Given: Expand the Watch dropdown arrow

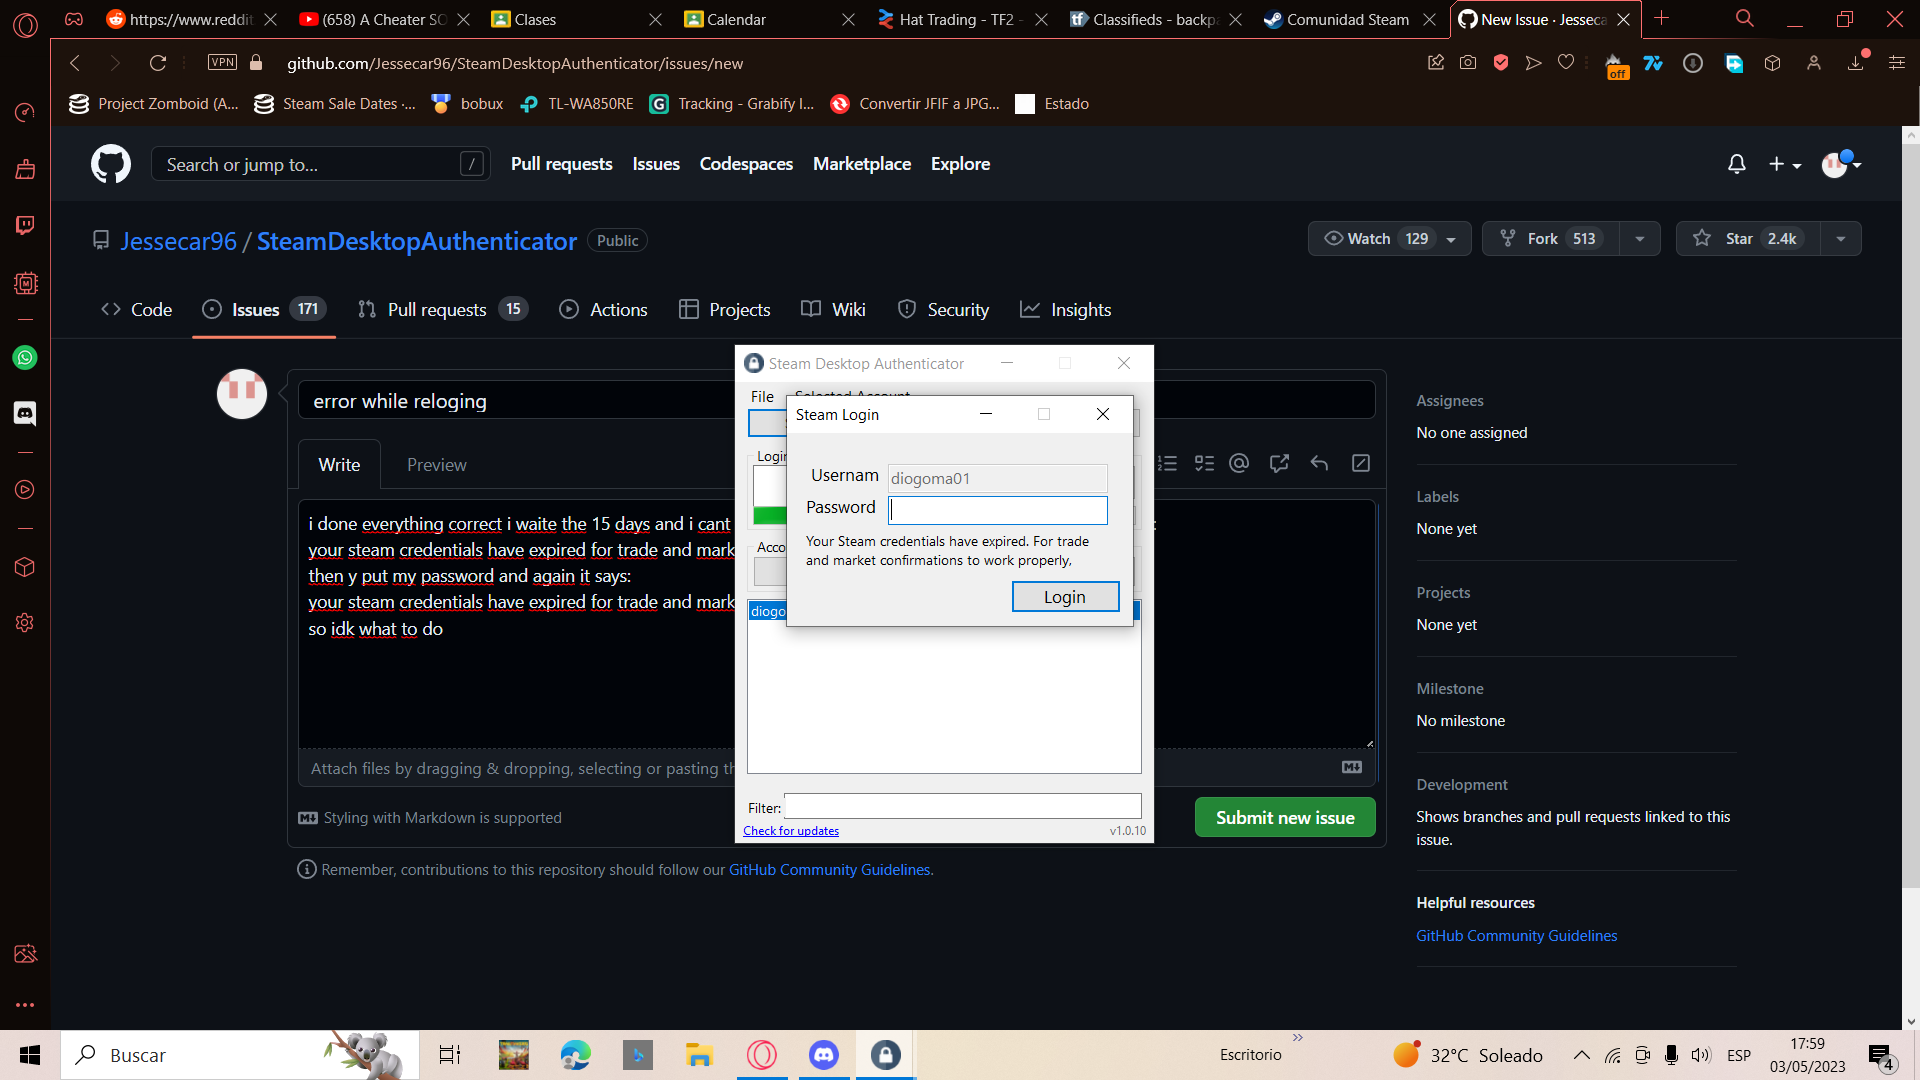Looking at the screenshot, I should click(x=1451, y=238).
